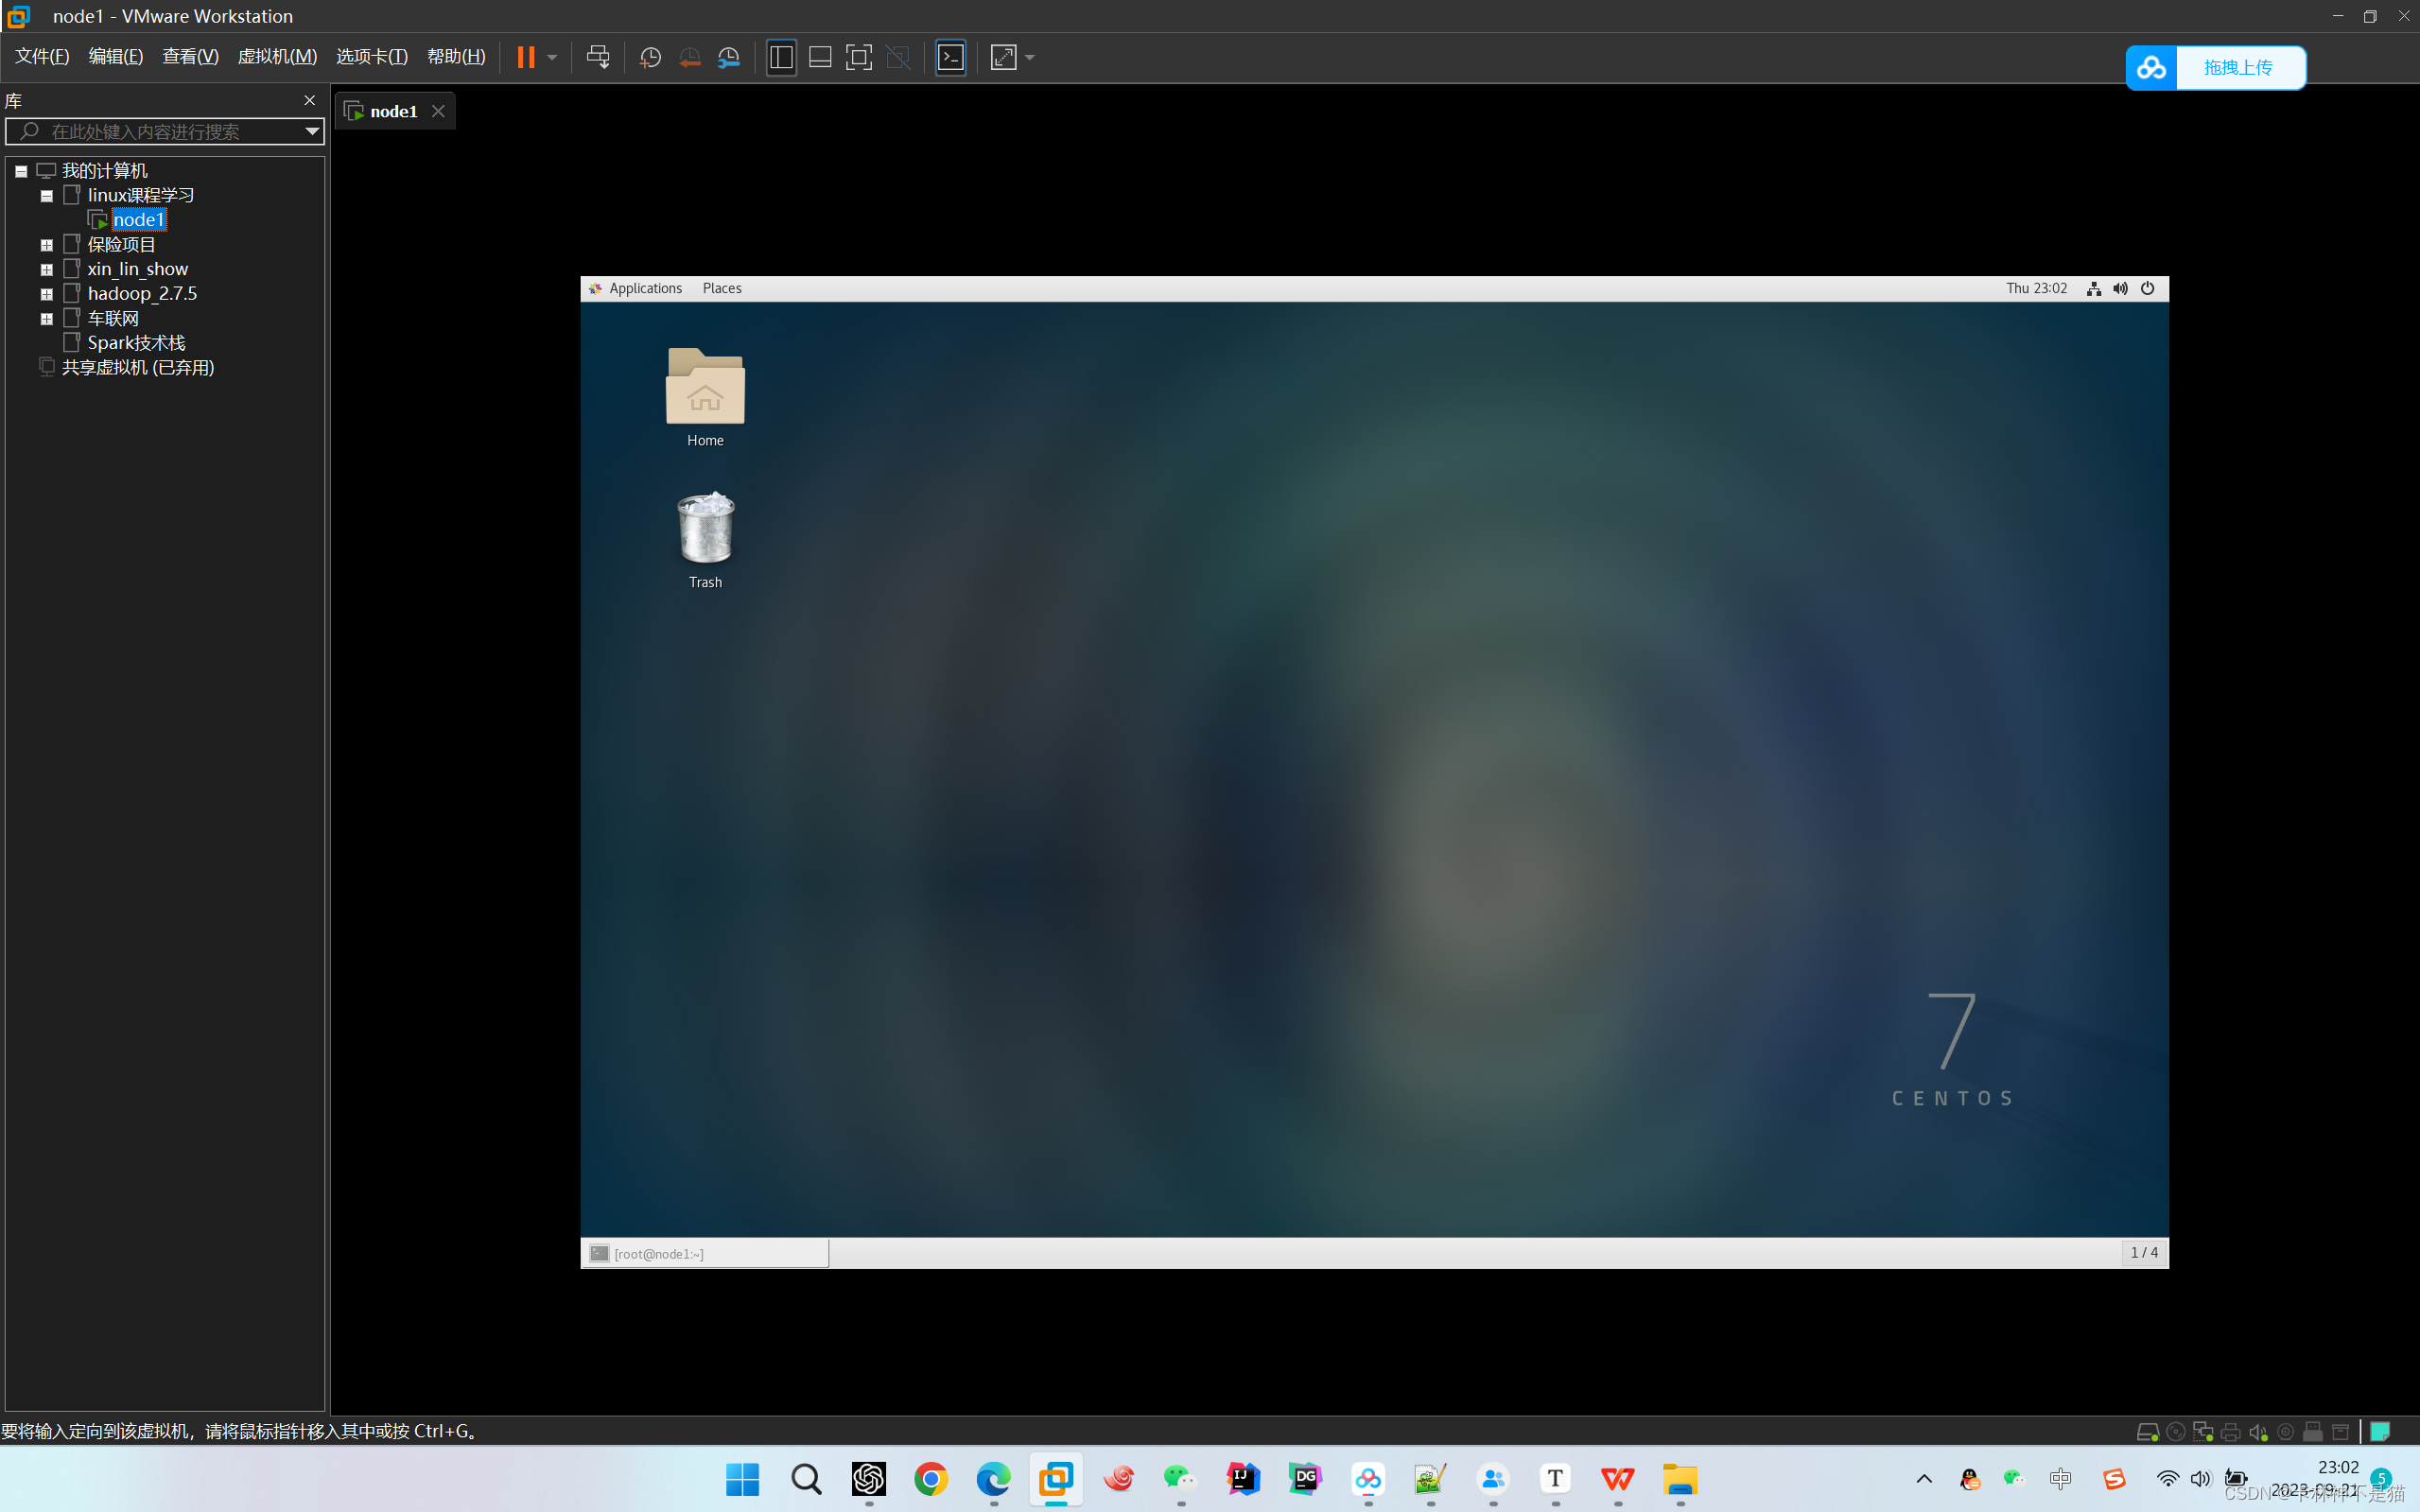Click the CD/DVD device status icon
This screenshot has height=1512, width=2420.
(x=2175, y=1432)
